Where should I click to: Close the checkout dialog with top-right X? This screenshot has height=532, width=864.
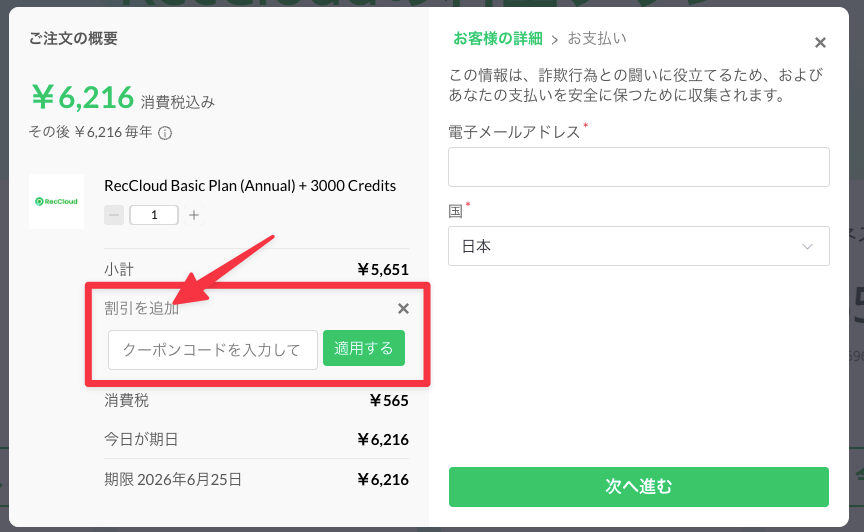tap(820, 42)
